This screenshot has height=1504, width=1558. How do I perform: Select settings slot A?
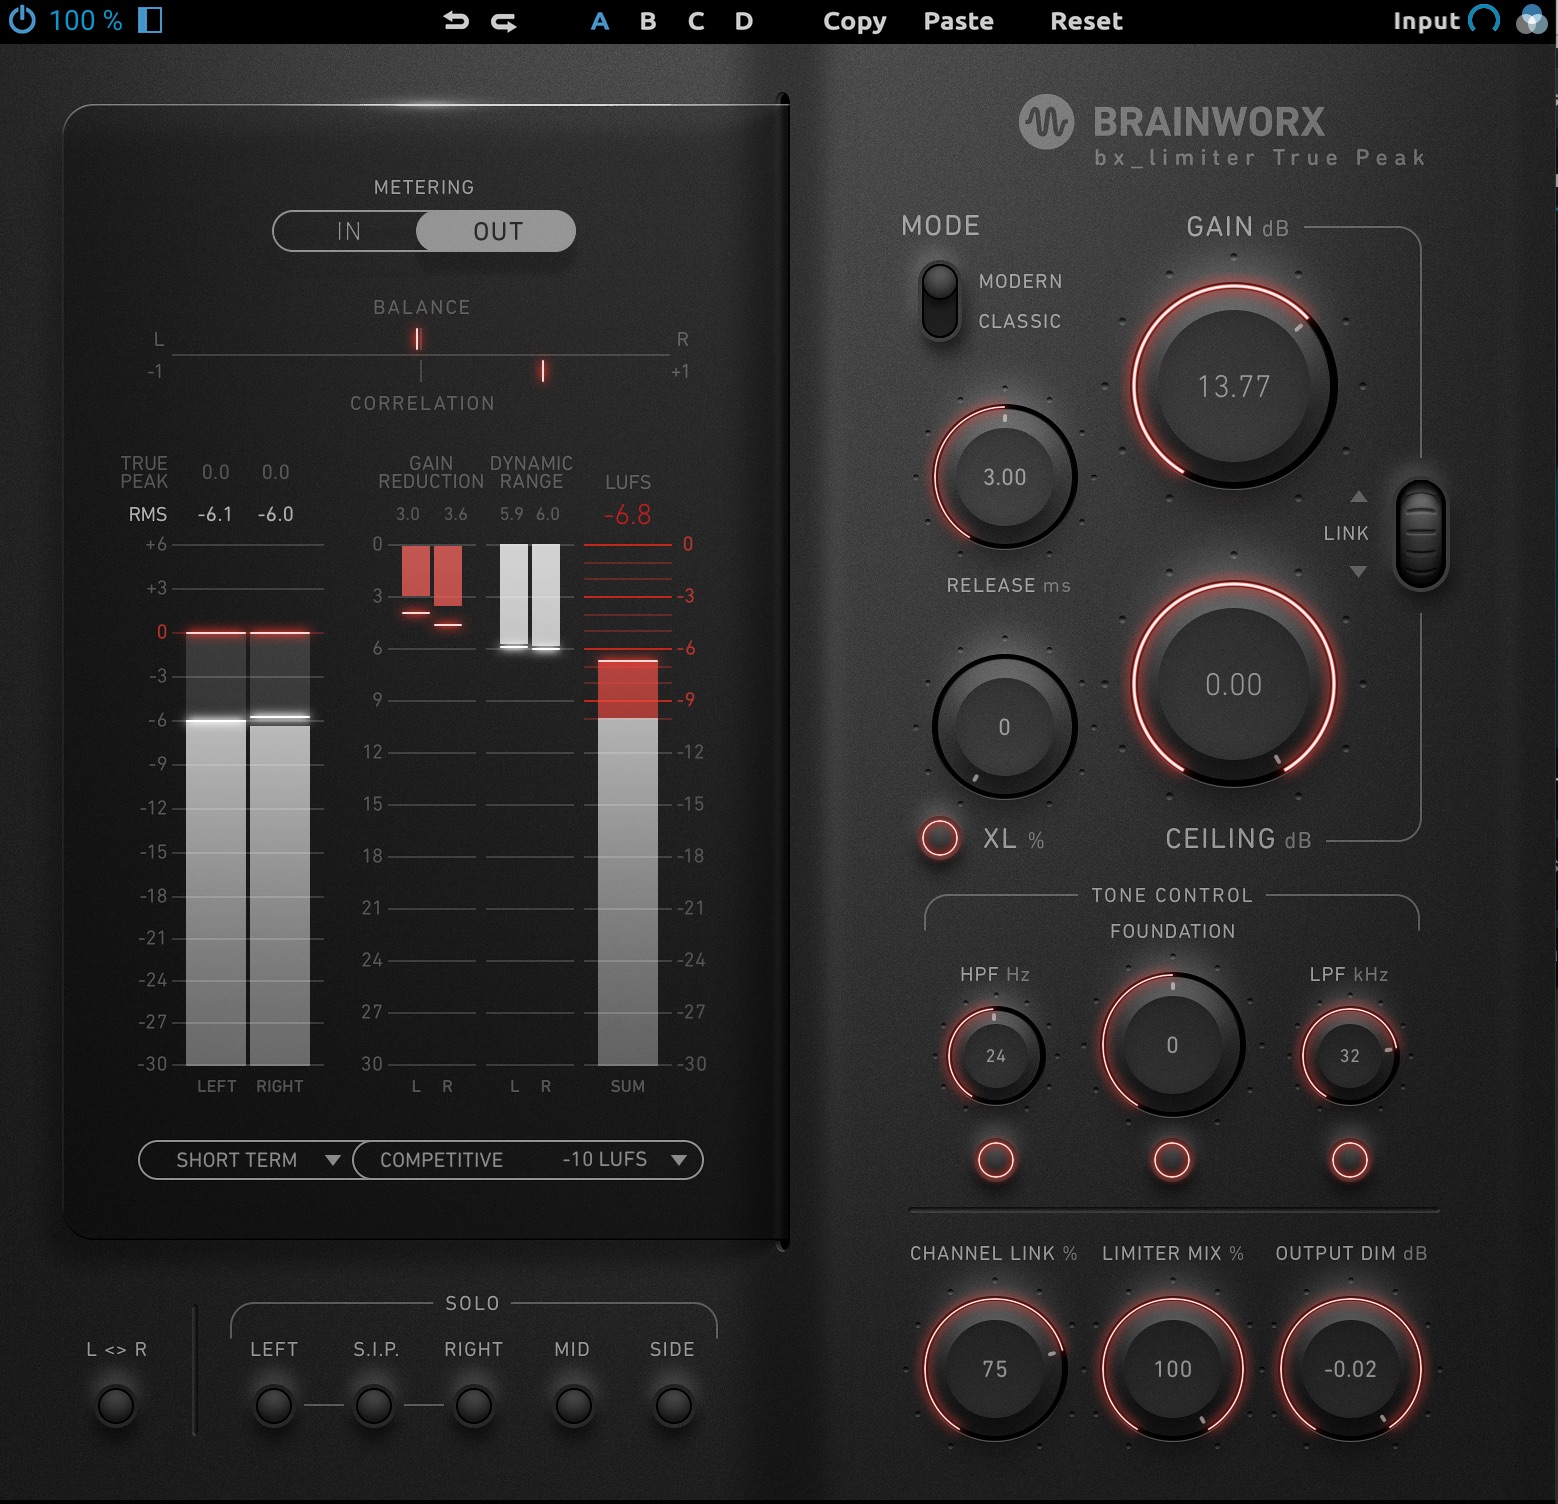click(x=600, y=21)
